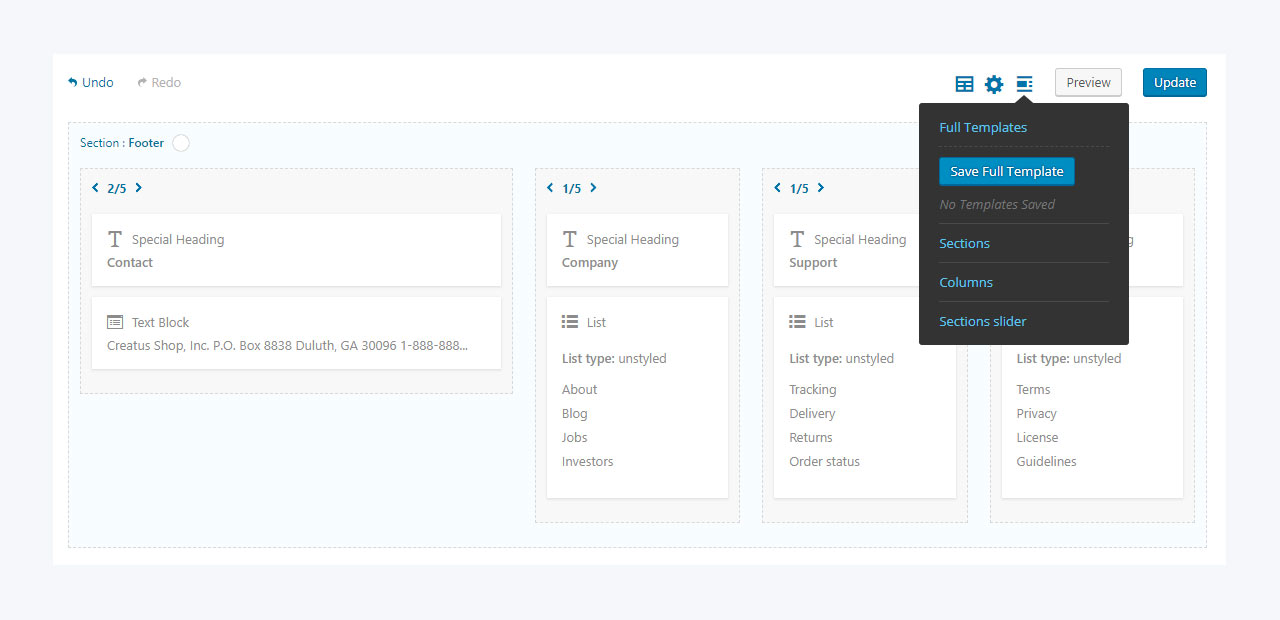Click the About list item
1280x620 pixels.
(x=579, y=390)
